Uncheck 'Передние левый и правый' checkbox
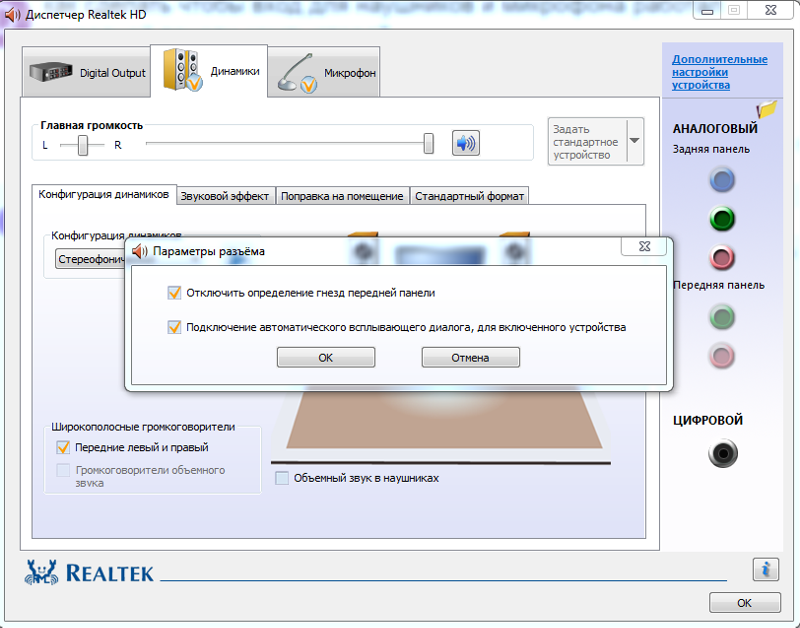 click(x=63, y=447)
